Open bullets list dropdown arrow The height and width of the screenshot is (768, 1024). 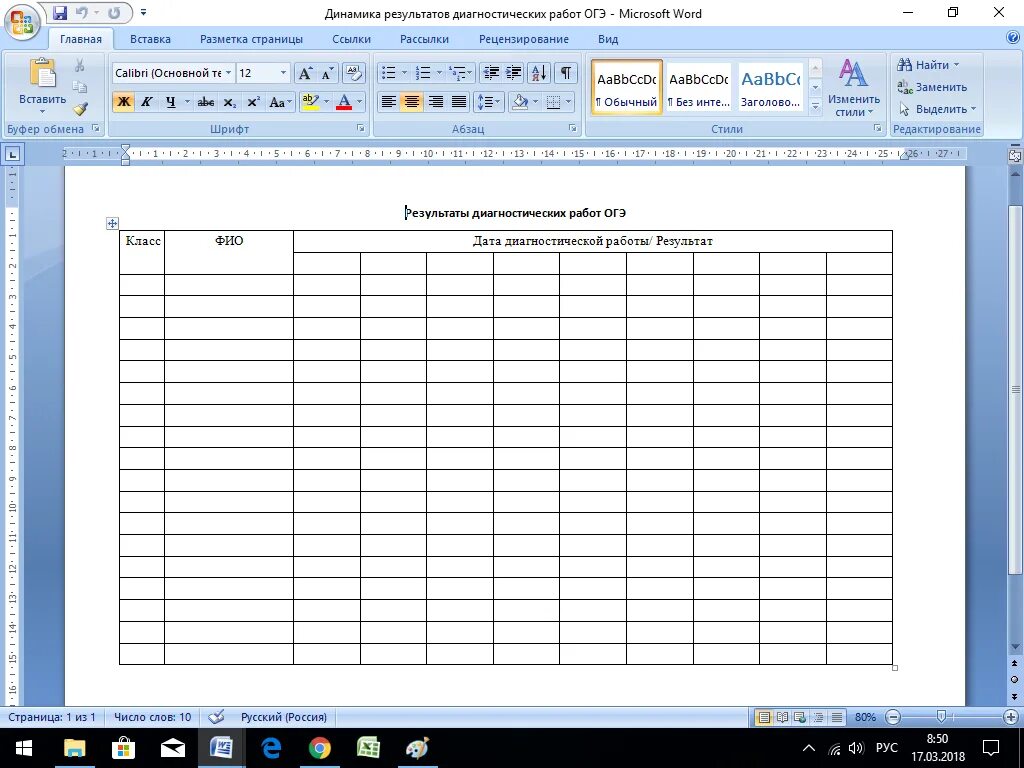pos(404,73)
